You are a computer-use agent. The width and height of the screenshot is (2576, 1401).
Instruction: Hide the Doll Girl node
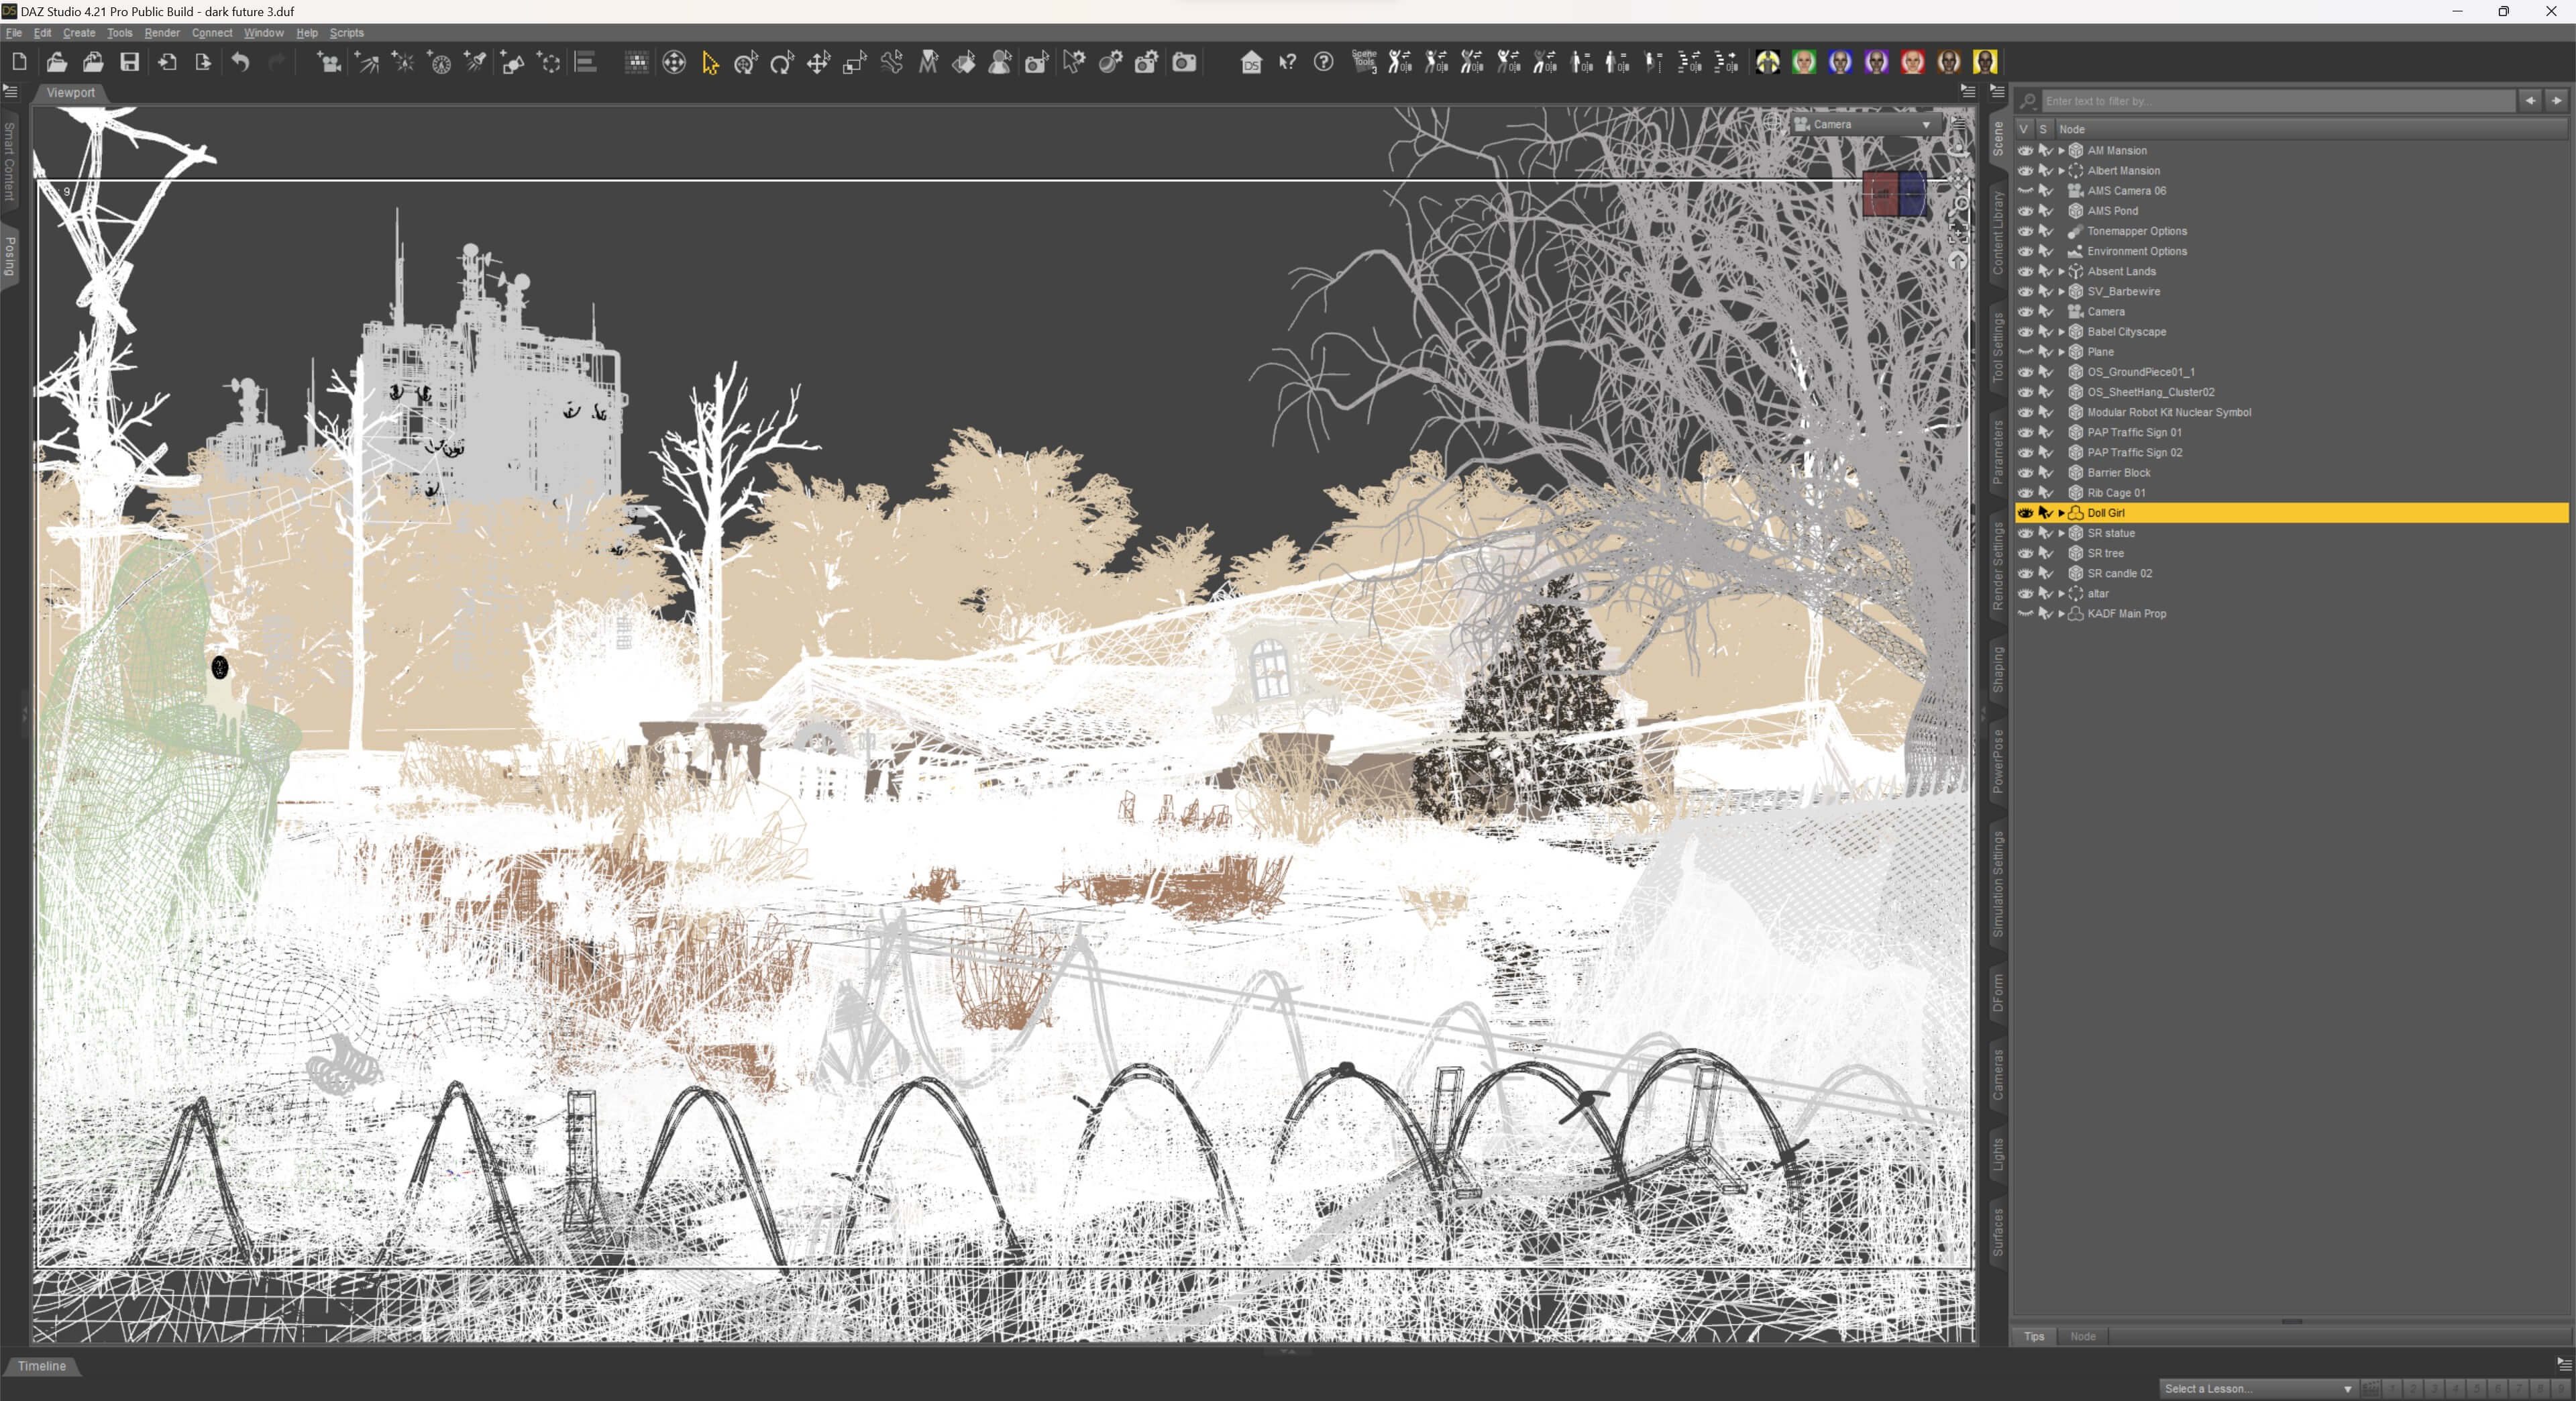2025,513
